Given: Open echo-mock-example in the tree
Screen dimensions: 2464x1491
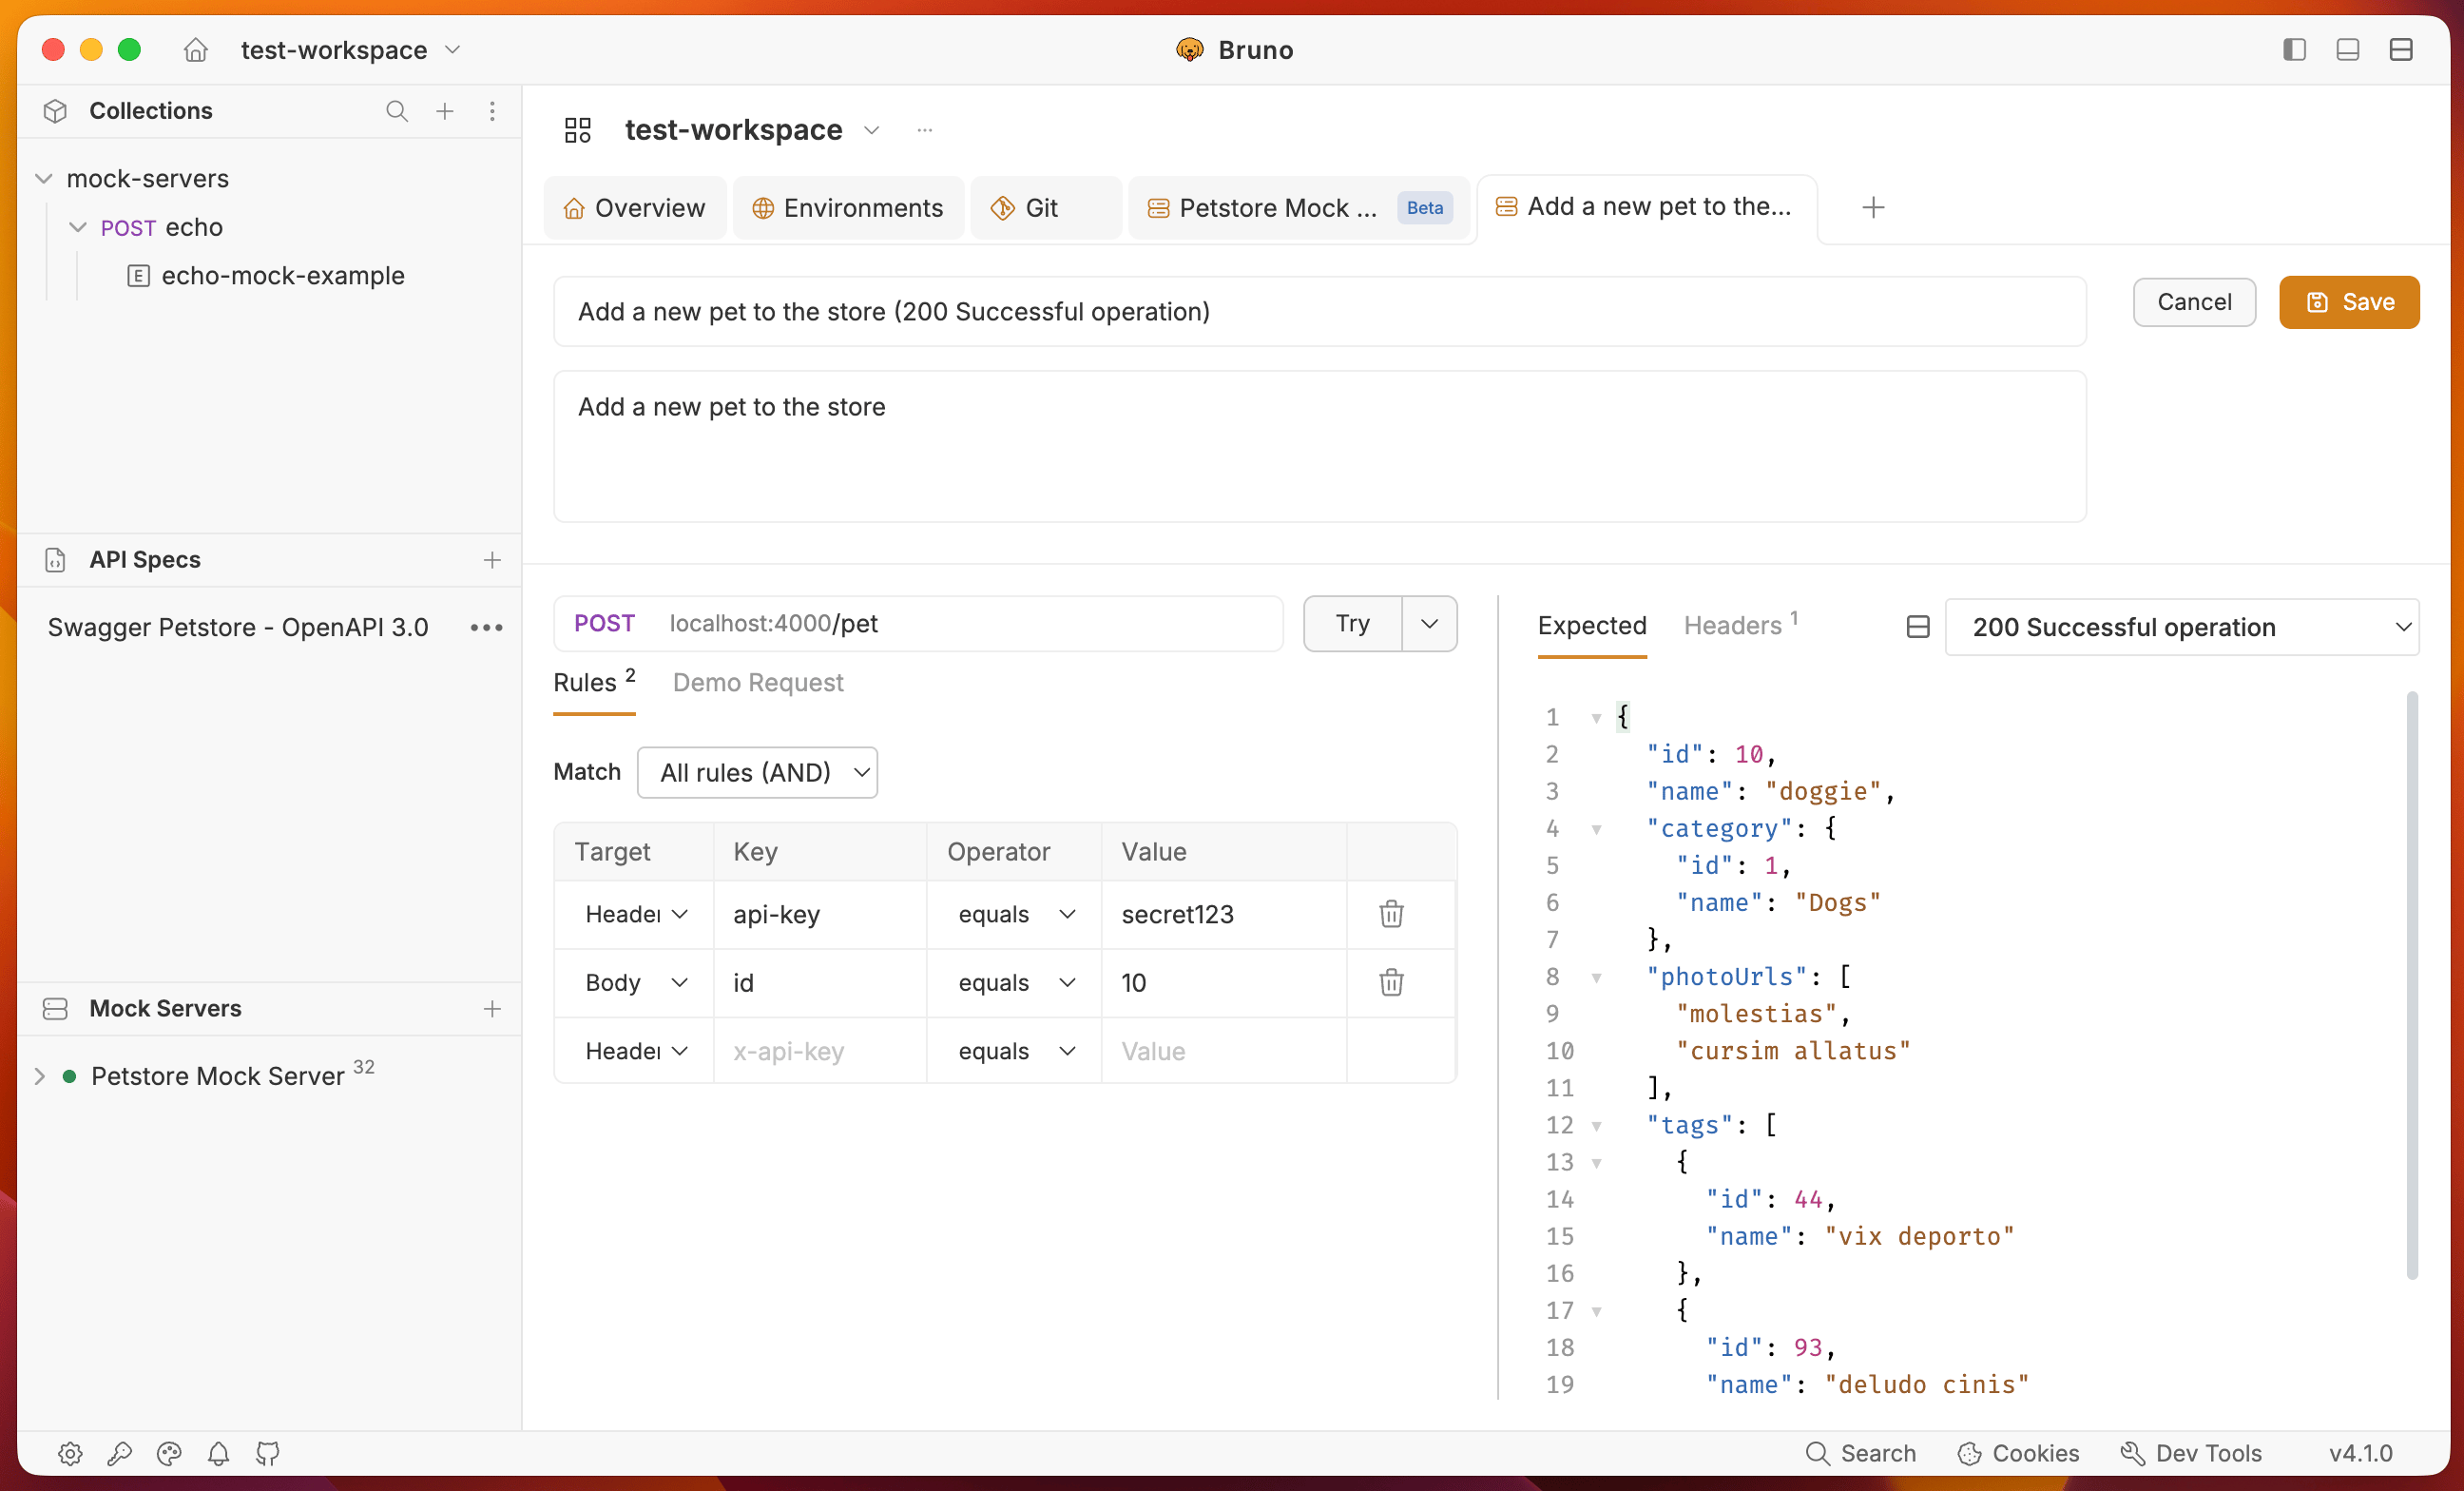Looking at the screenshot, I should click(266, 275).
